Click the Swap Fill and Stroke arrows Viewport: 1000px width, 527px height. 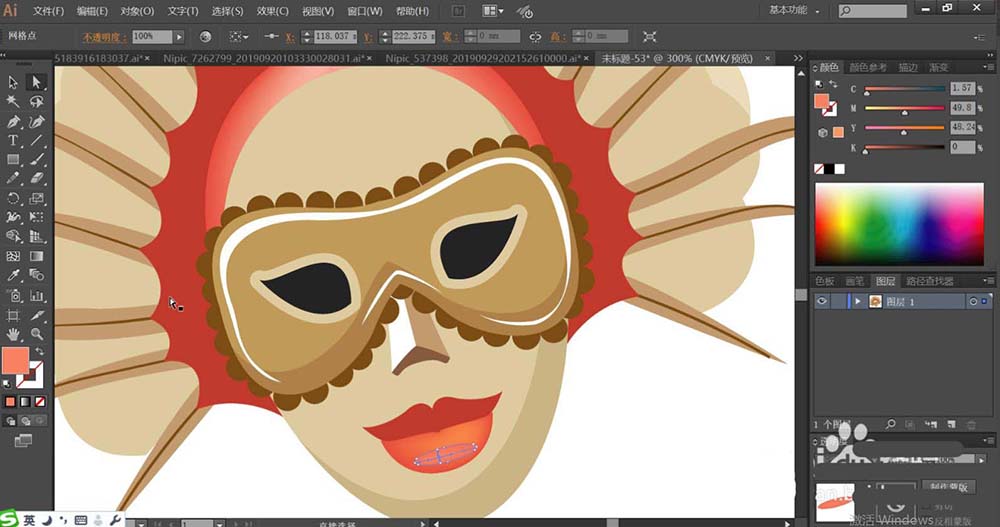38,351
